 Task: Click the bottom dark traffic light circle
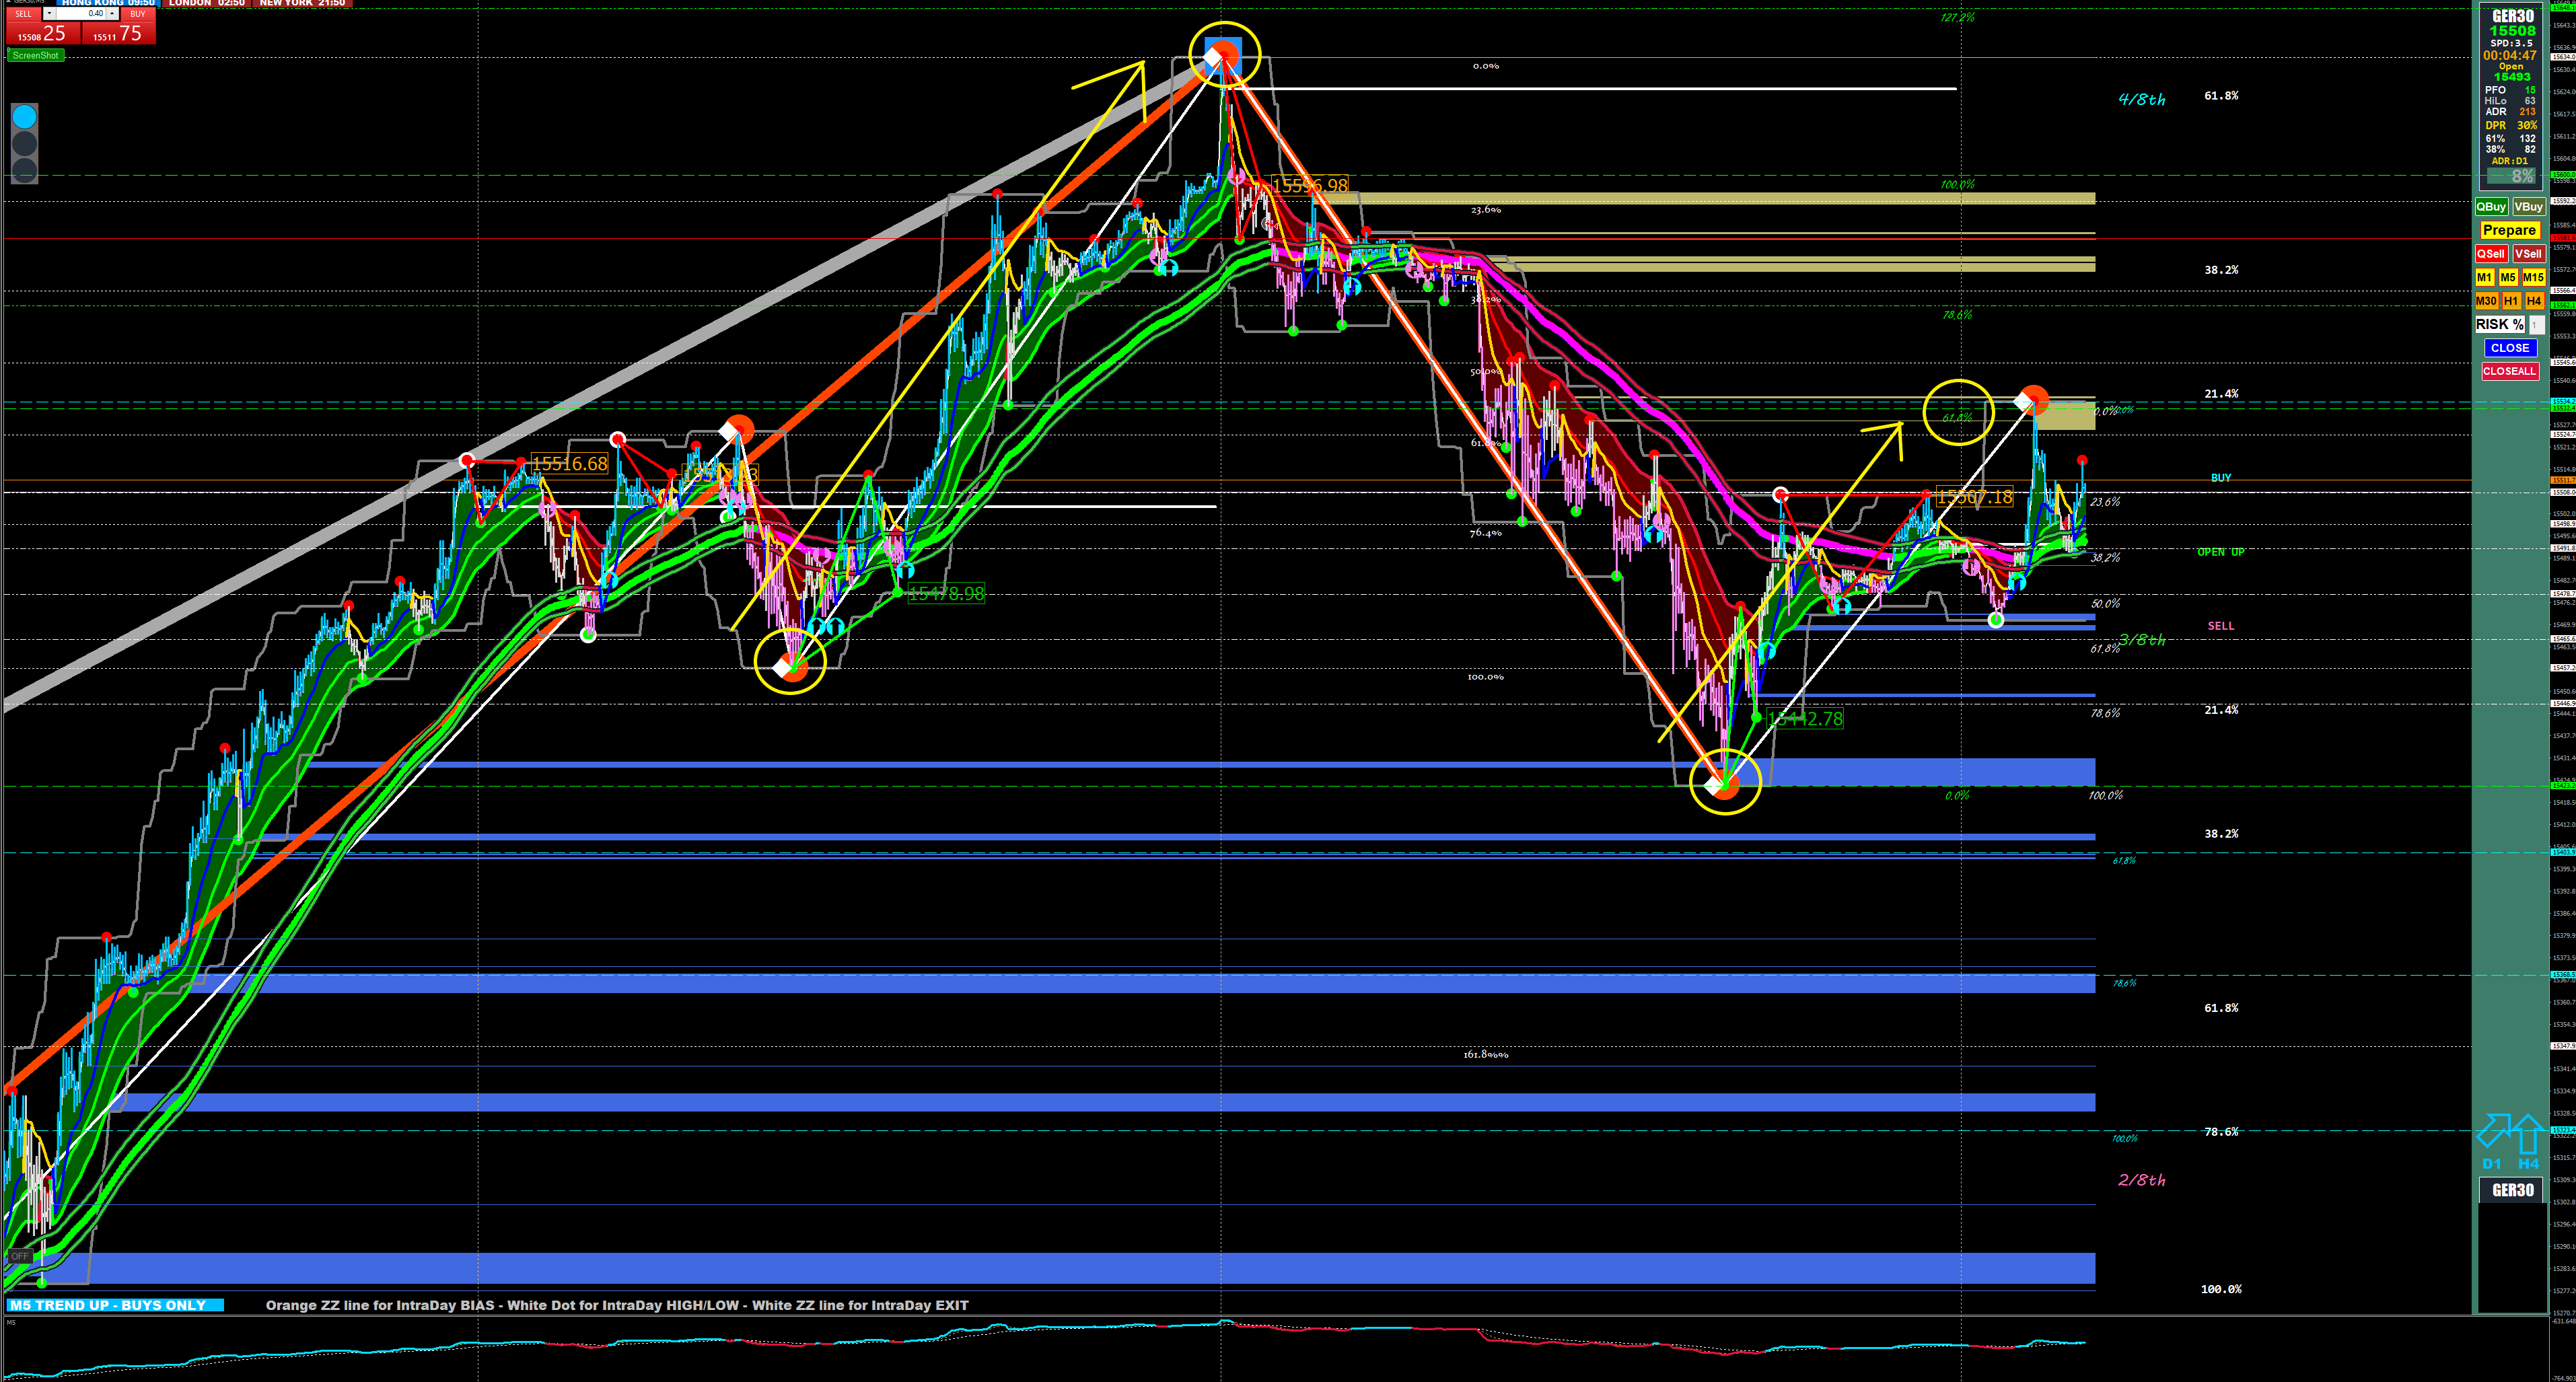pyautogui.click(x=24, y=170)
